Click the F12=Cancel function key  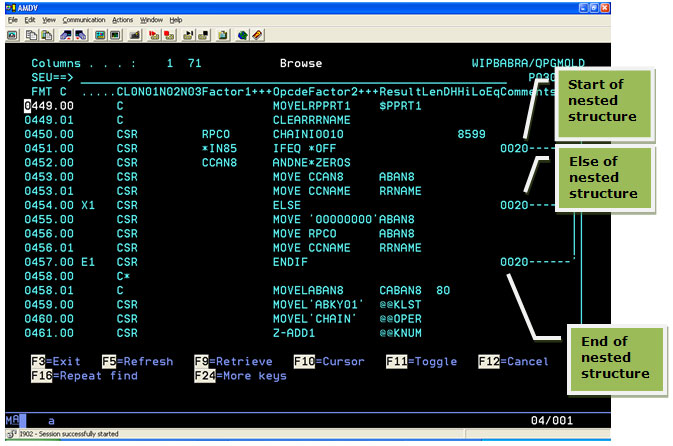513,361
